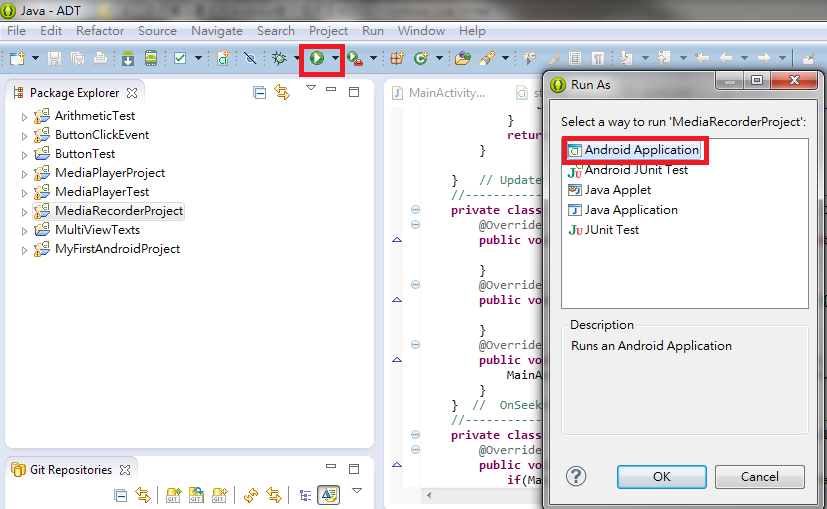Open the Navigate menu

tap(217, 31)
